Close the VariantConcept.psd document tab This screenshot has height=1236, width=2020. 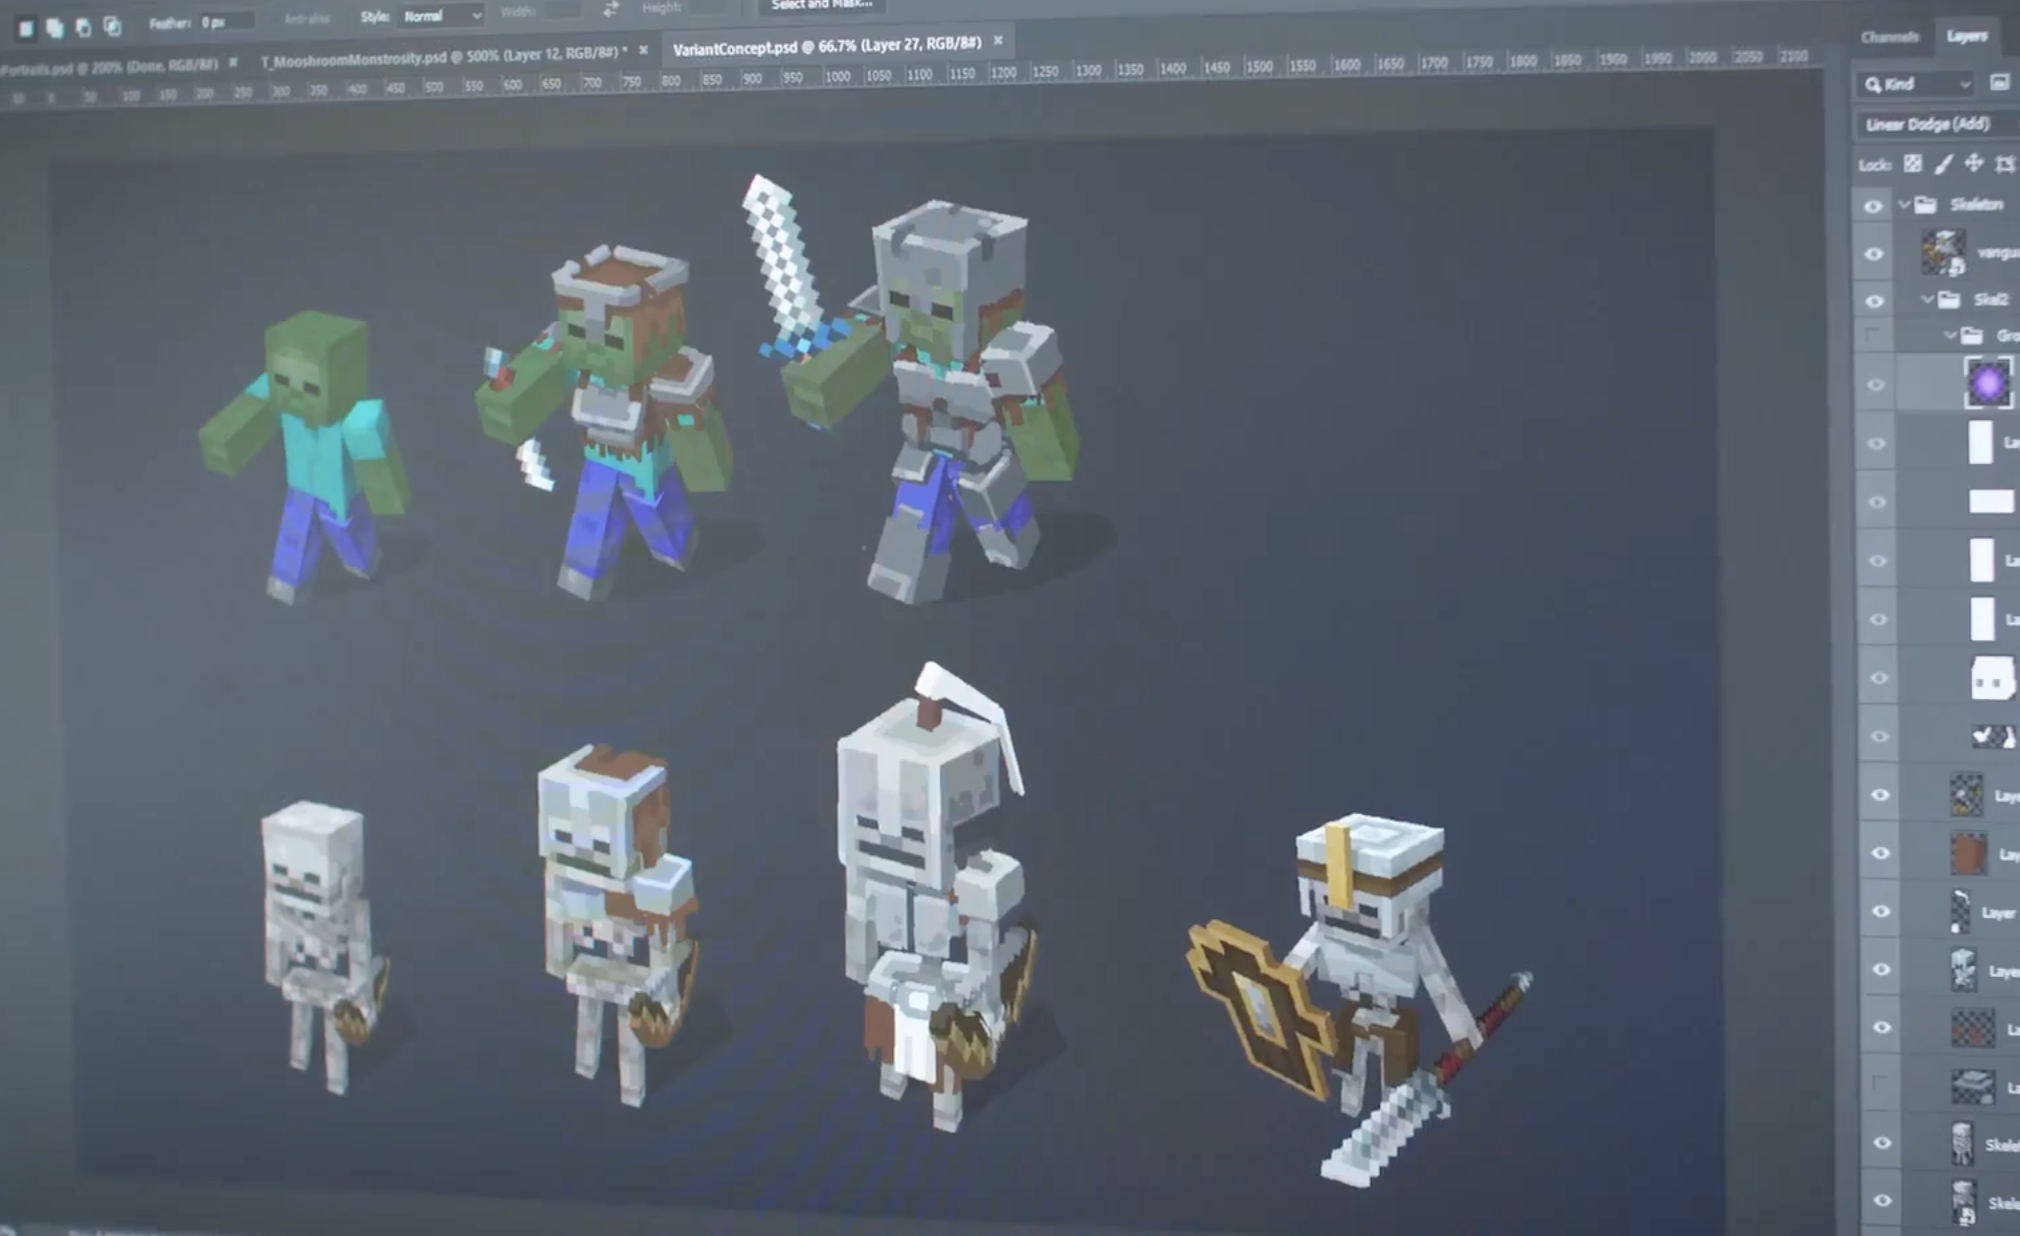click(997, 41)
